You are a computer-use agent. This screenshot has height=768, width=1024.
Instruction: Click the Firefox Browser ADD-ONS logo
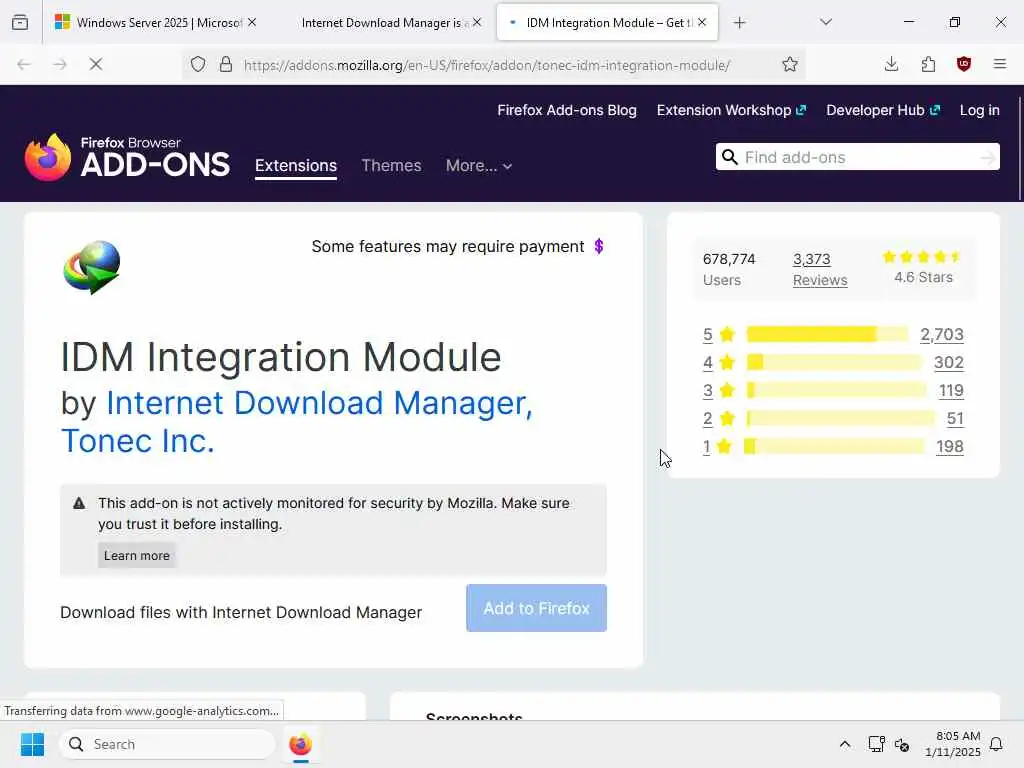click(x=127, y=157)
